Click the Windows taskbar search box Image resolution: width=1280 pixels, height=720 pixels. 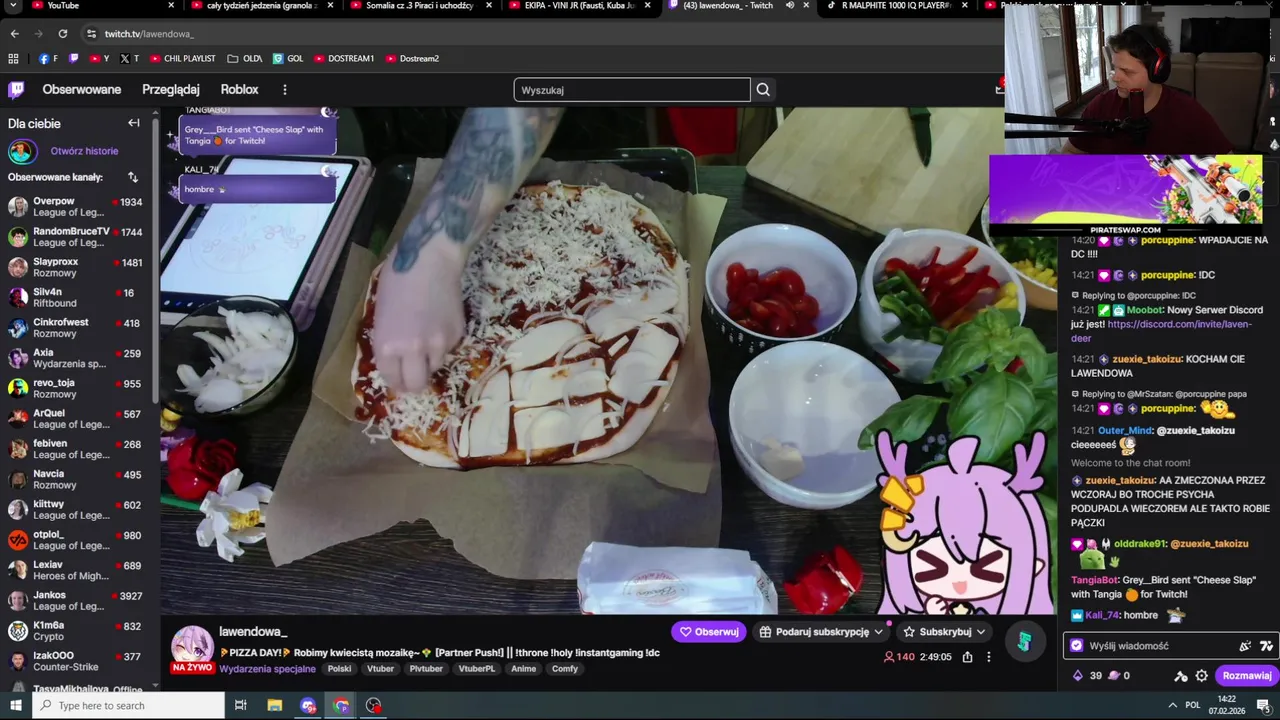[128, 705]
